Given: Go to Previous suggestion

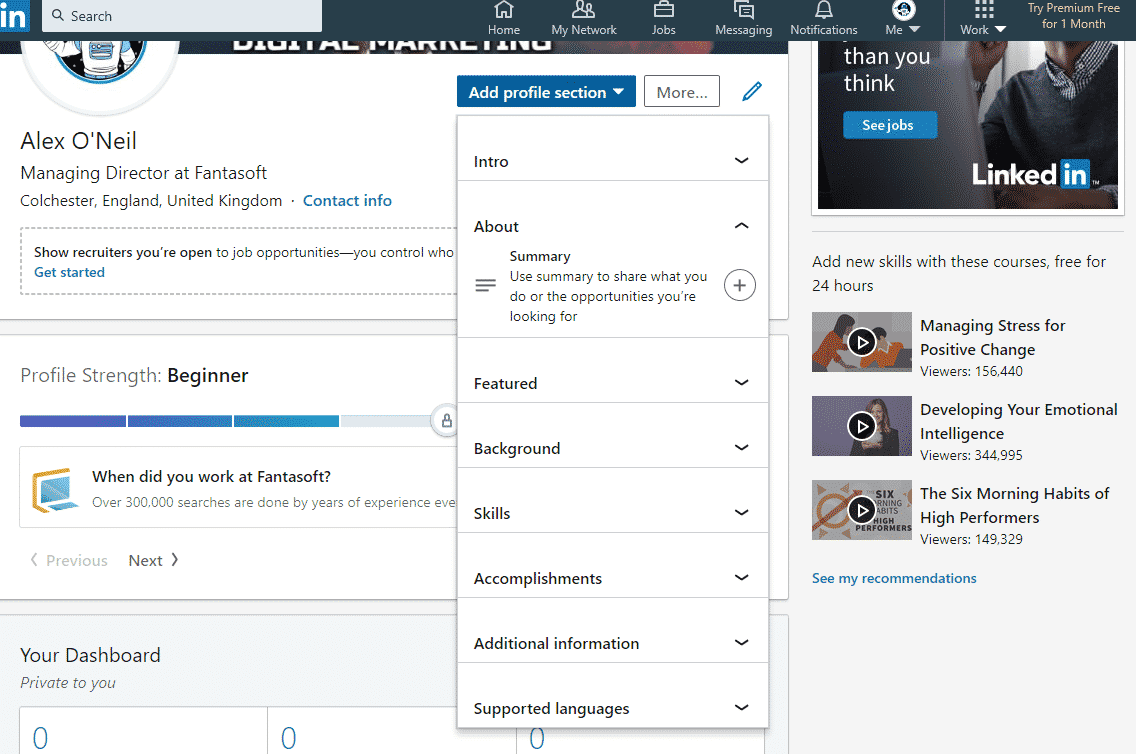Looking at the screenshot, I should coord(68,560).
